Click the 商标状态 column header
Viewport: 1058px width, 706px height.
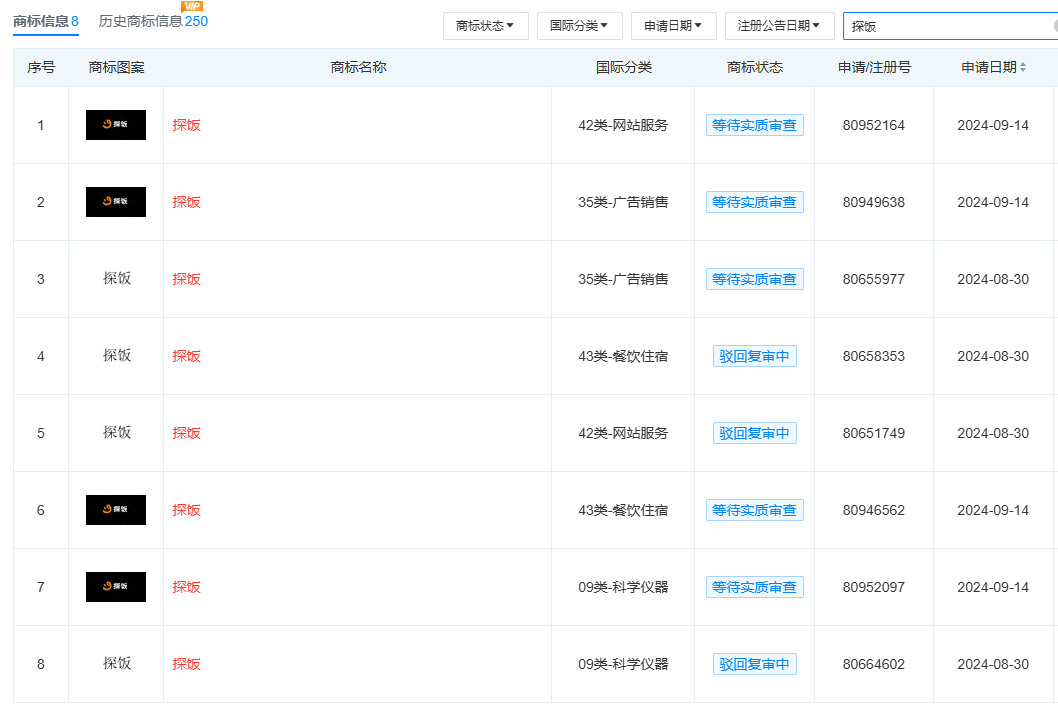pyautogui.click(x=754, y=67)
